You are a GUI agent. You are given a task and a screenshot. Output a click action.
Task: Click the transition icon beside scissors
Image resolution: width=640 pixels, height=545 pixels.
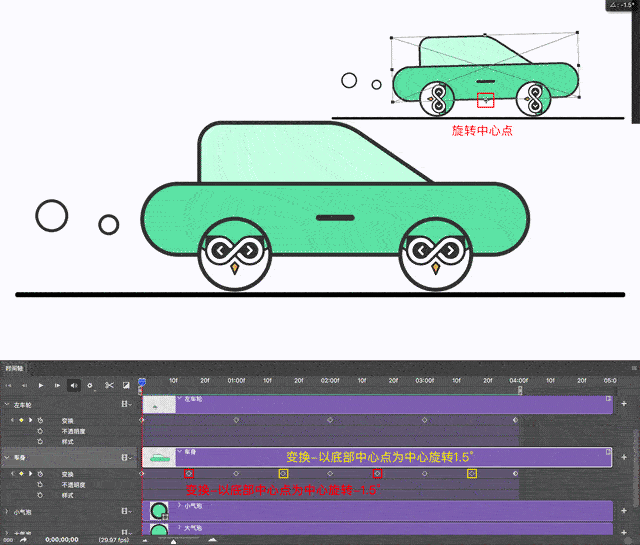click(x=126, y=385)
